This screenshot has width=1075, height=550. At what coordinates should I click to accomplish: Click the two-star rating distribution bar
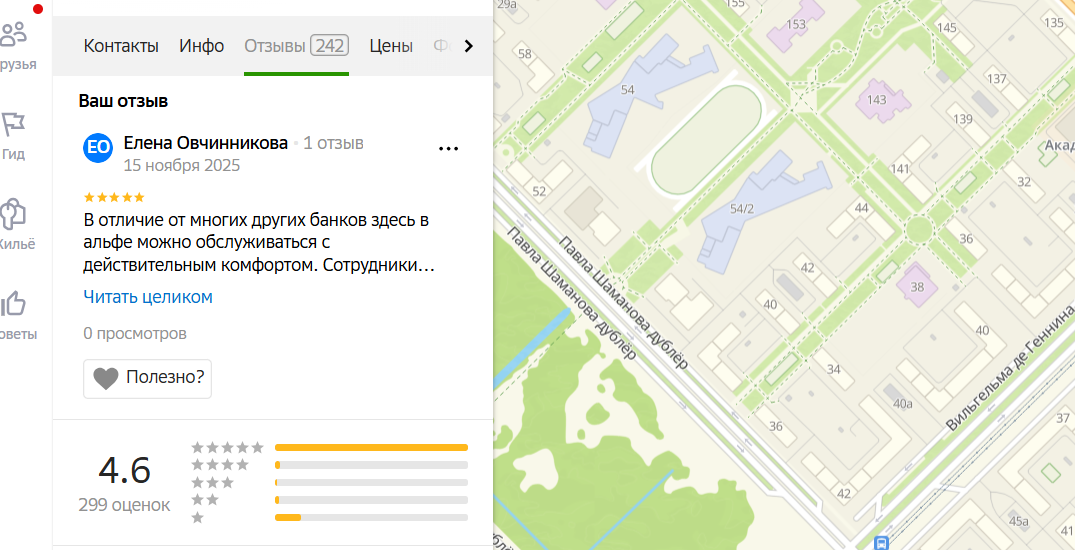click(372, 500)
